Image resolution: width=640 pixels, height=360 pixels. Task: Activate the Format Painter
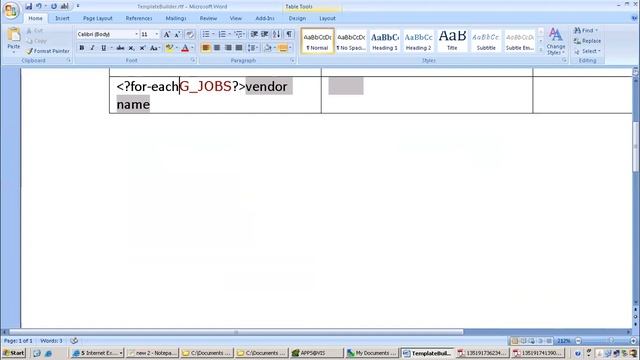pyautogui.click(x=48, y=51)
